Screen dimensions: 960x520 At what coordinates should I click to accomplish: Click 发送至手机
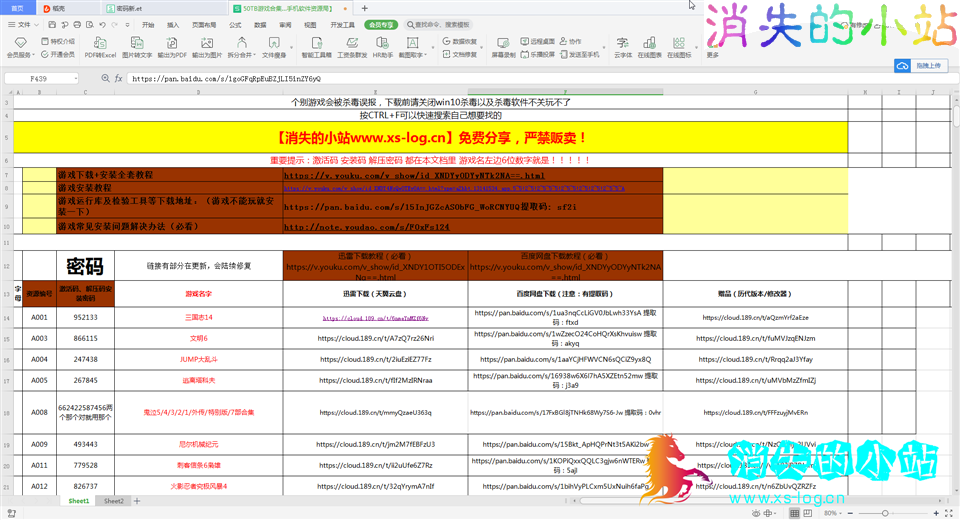tap(580, 55)
